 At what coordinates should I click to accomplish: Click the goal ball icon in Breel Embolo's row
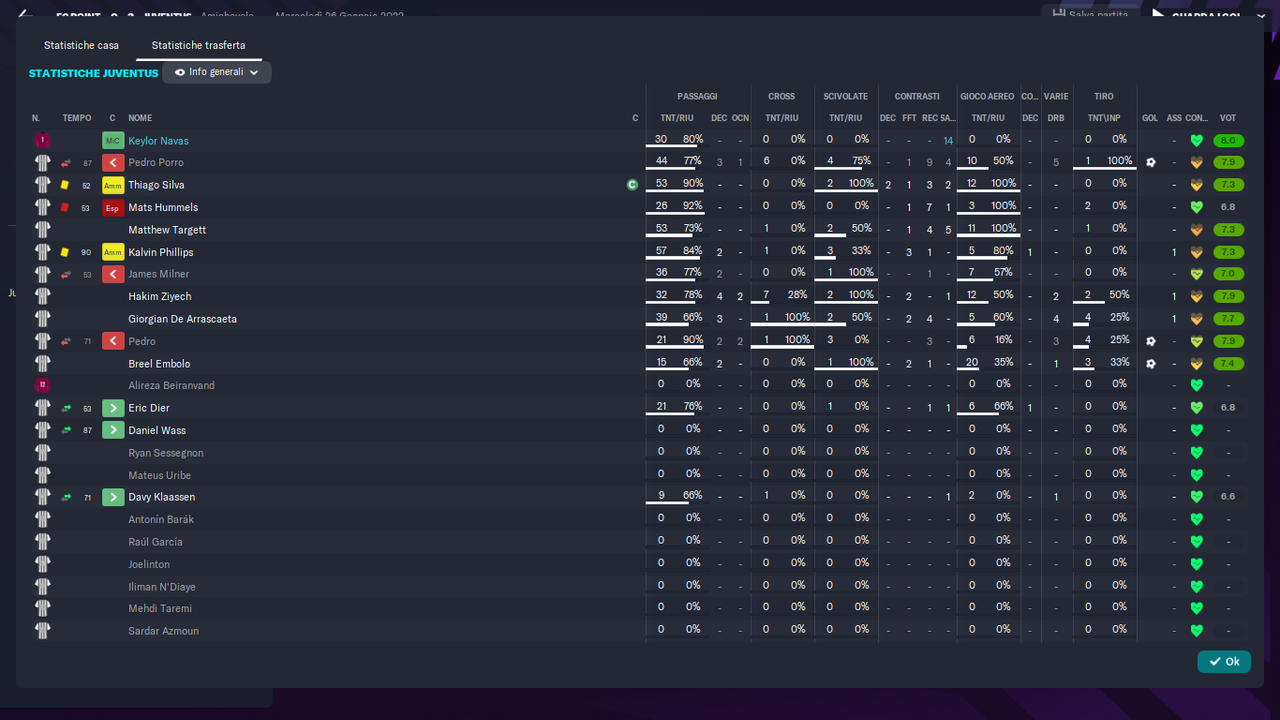(1150, 364)
